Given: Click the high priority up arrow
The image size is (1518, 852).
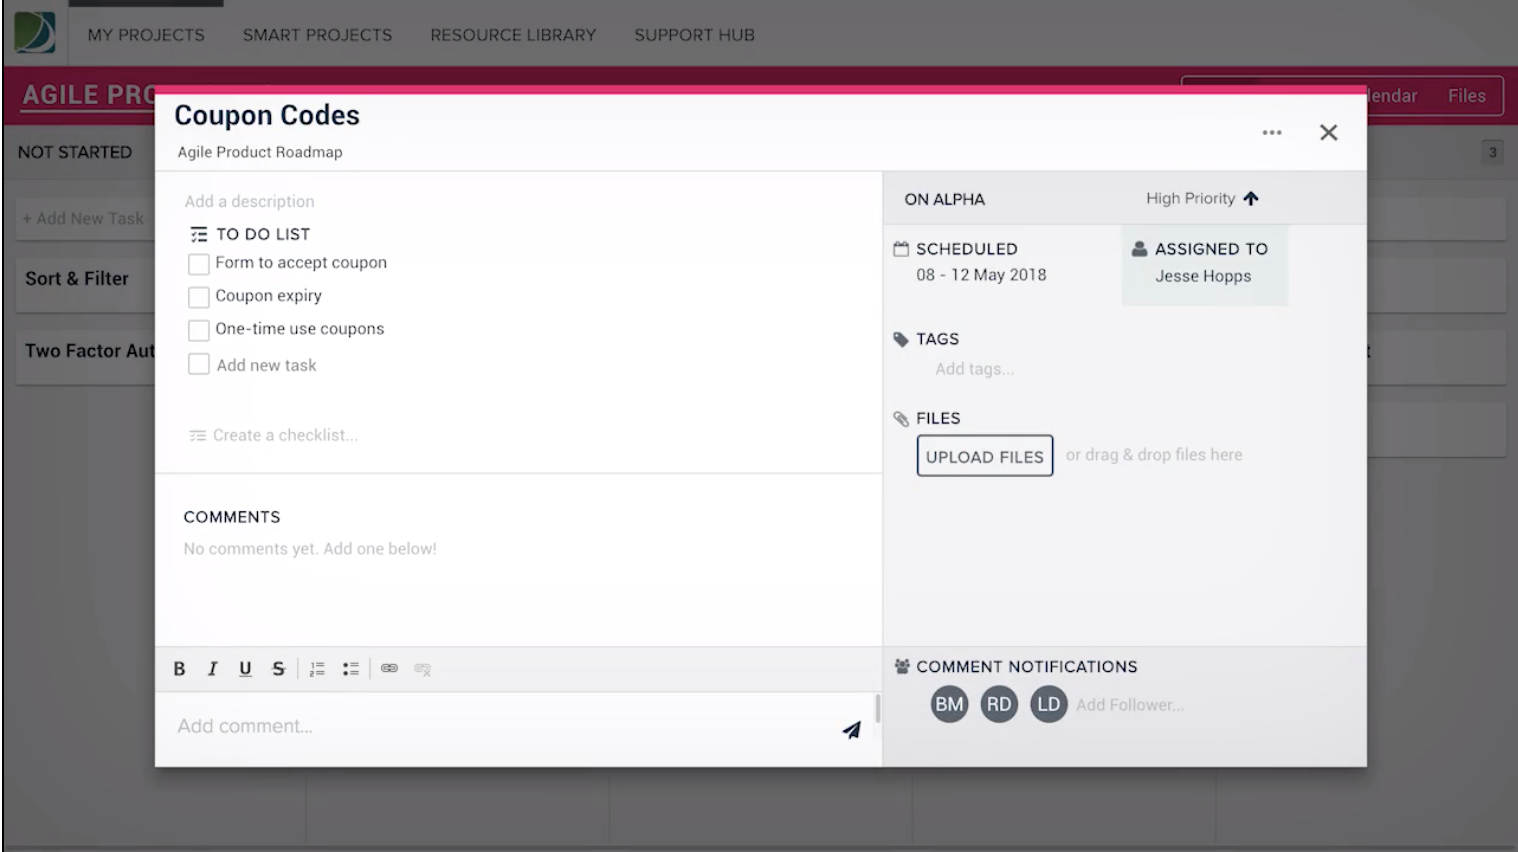Looking at the screenshot, I should tap(1251, 198).
